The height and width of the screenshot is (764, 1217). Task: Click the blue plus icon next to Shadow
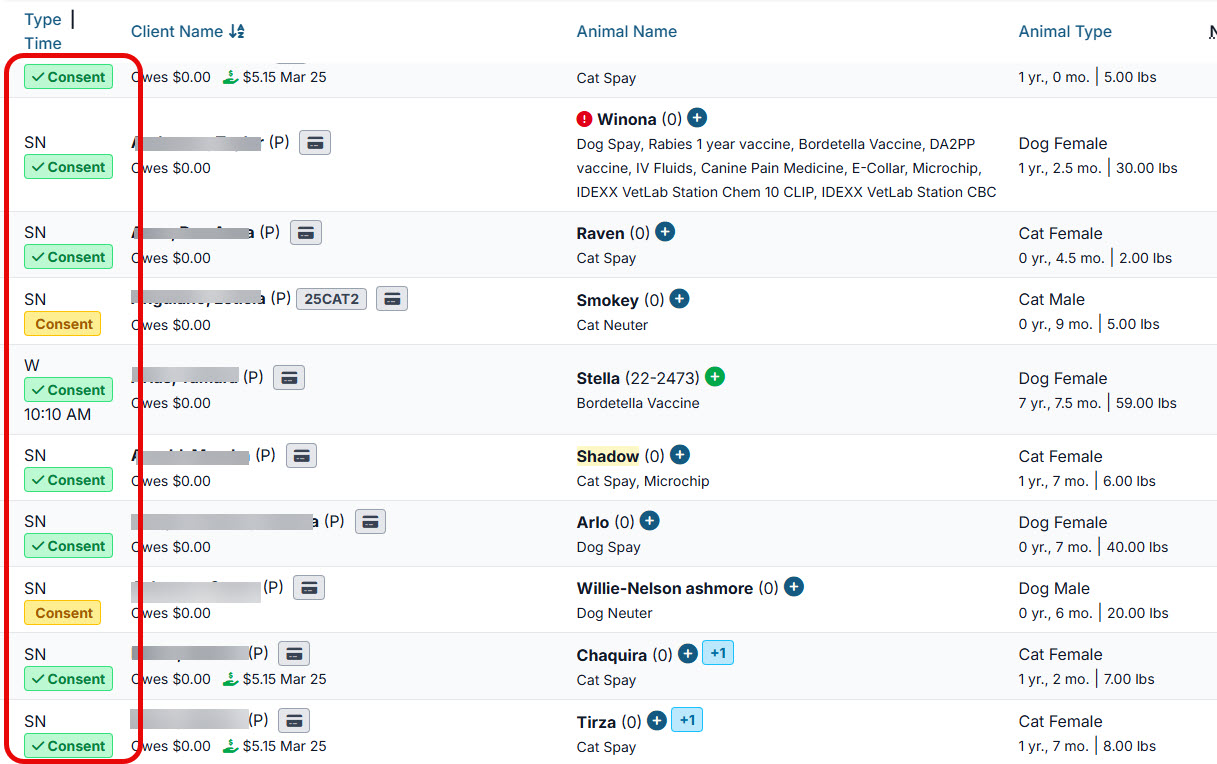tap(680, 455)
